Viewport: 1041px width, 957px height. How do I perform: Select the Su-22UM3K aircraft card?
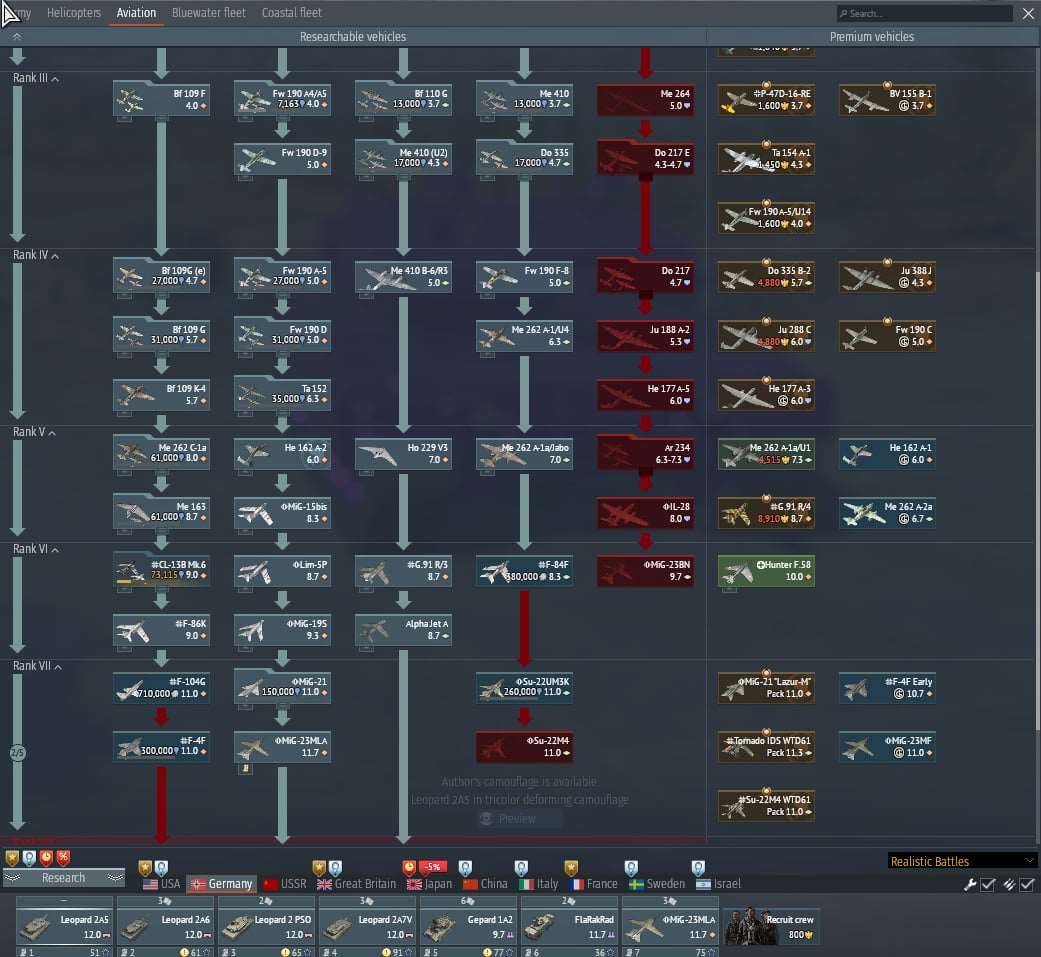(x=524, y=687)
